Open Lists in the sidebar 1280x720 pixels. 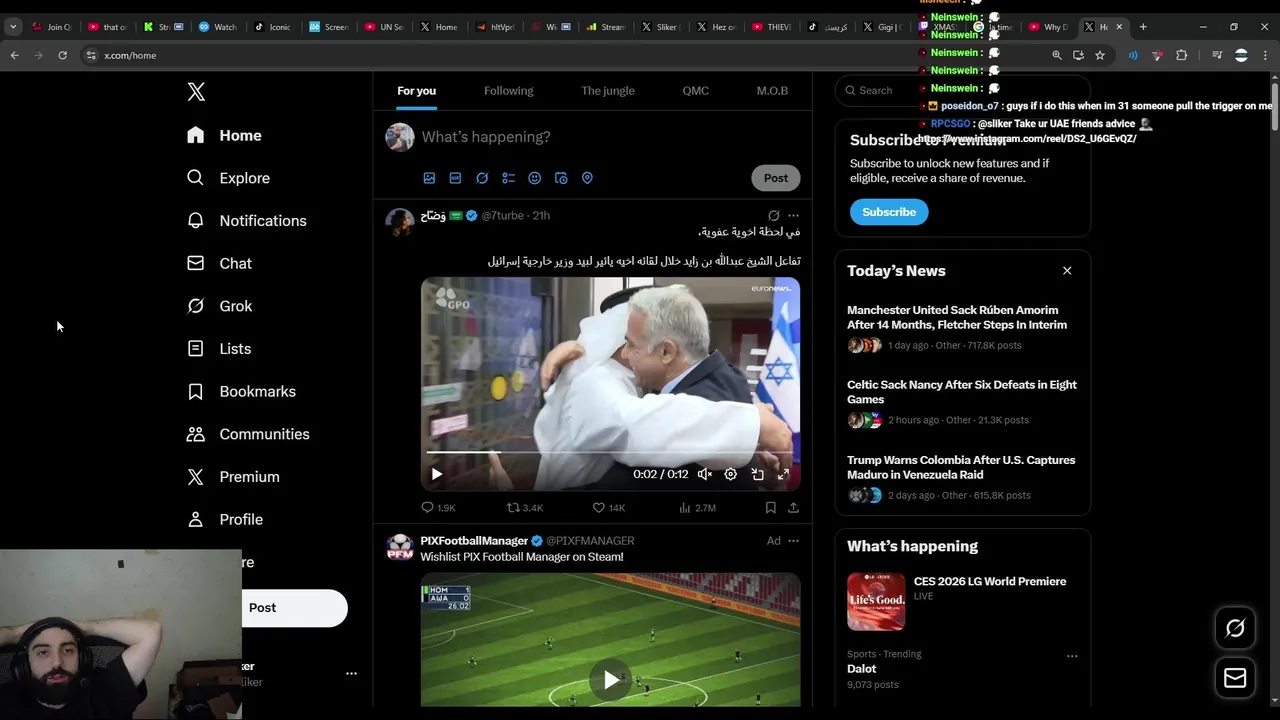[x=218, y=349]
